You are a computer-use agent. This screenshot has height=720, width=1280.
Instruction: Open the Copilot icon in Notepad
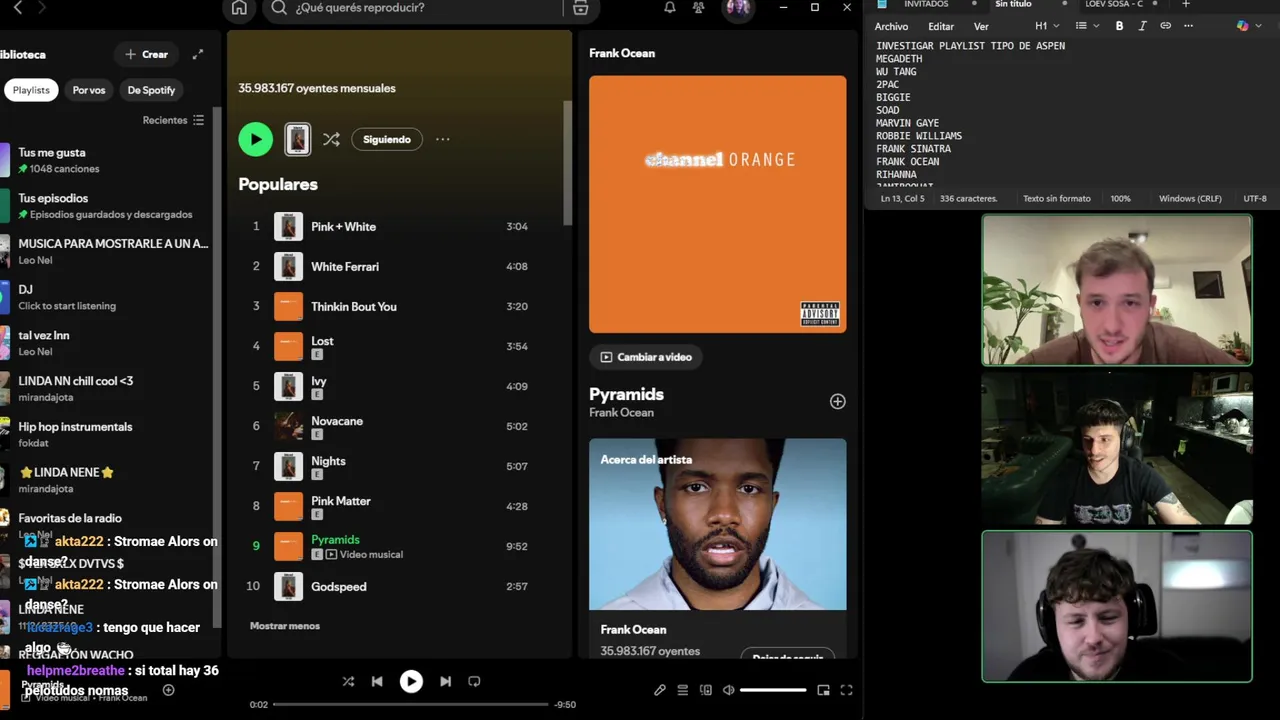(x=1243, y=26)
